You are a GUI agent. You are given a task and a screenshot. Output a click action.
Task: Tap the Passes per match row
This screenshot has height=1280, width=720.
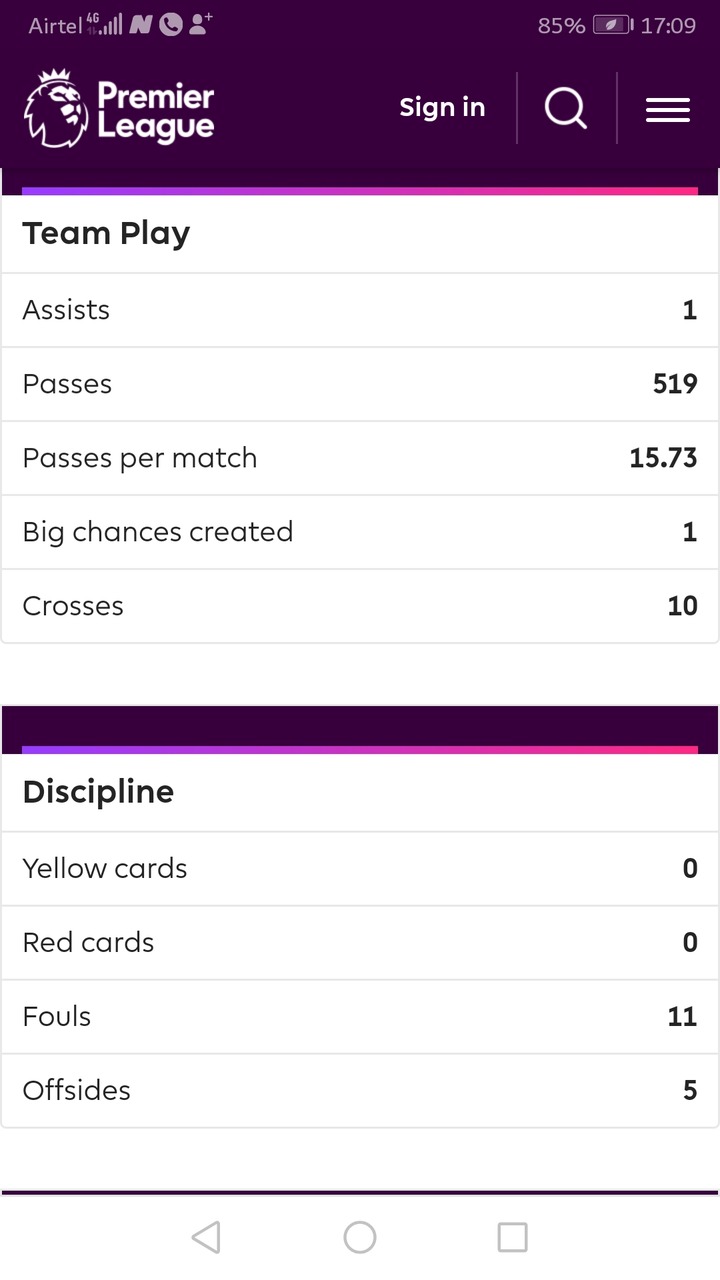point(360,458)
